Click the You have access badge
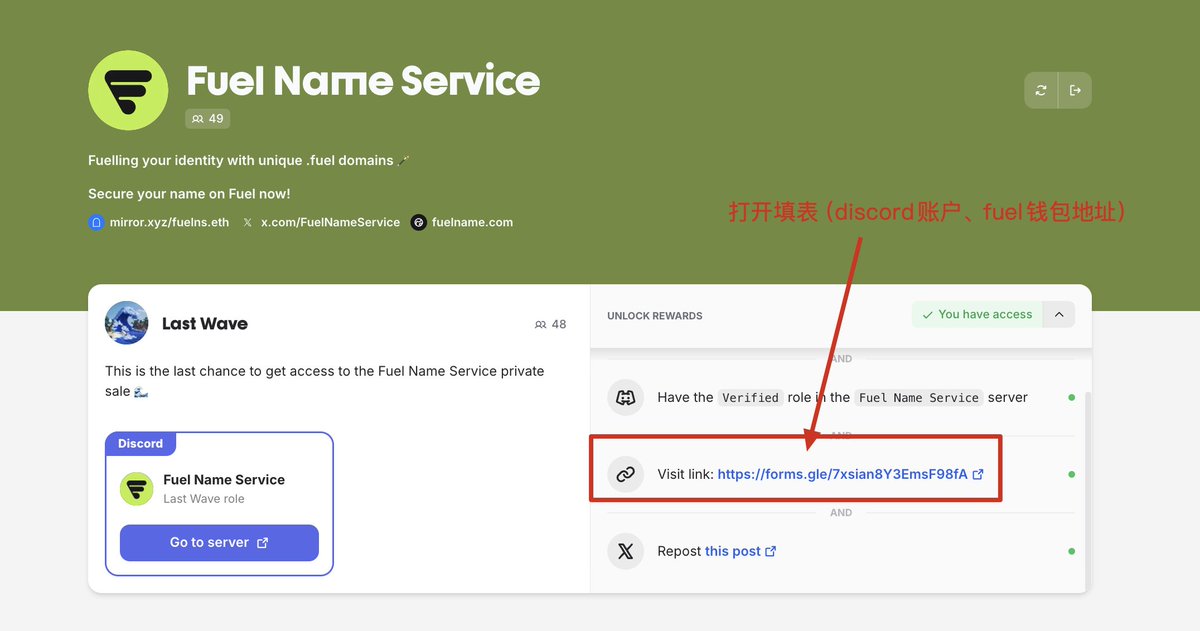The width and height of the screenshot is (1200, 631). (977, 314)
